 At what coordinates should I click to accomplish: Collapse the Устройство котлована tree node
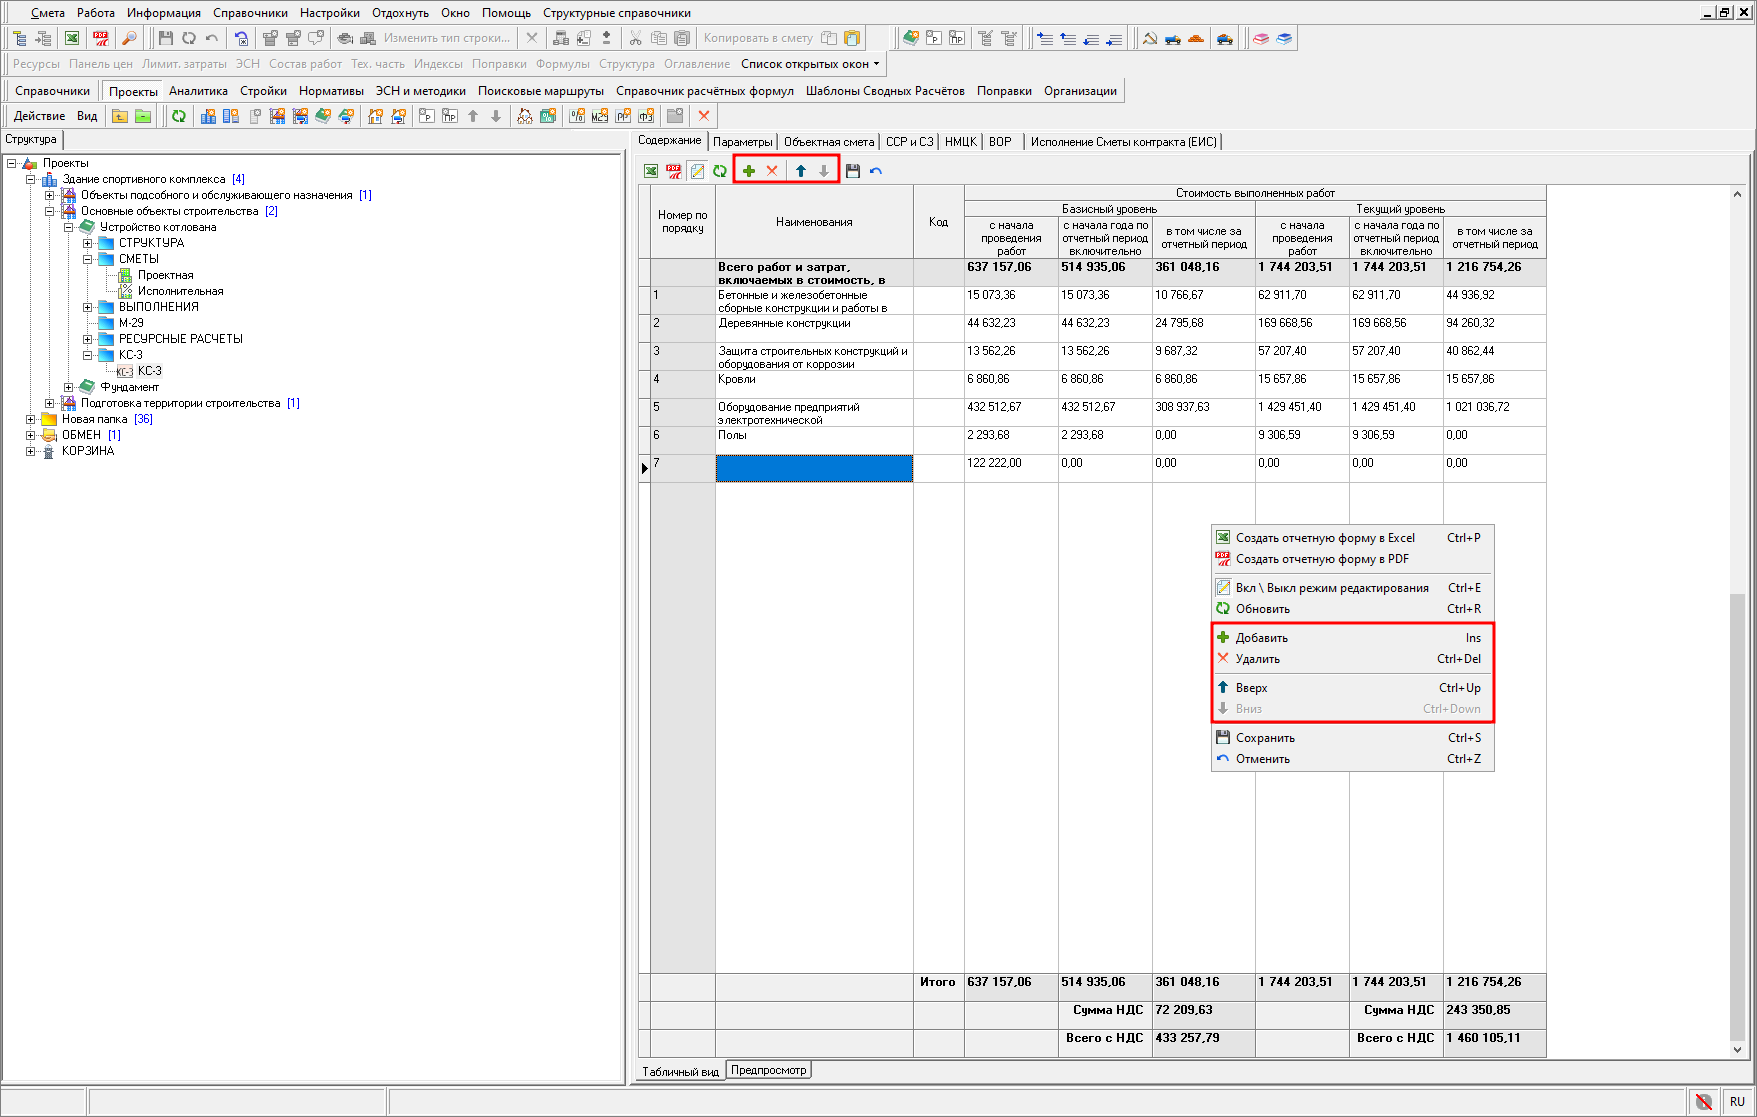click(x=69, y=227)
